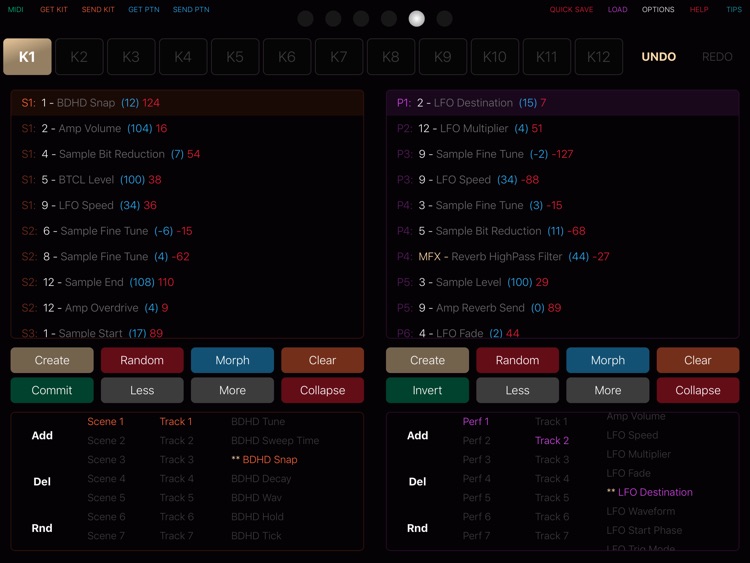The height and width of the screenshot is (563, 750).
Task: Choose Perf 4 in picker
Action: pyautogui.click(x=476, y=479)
